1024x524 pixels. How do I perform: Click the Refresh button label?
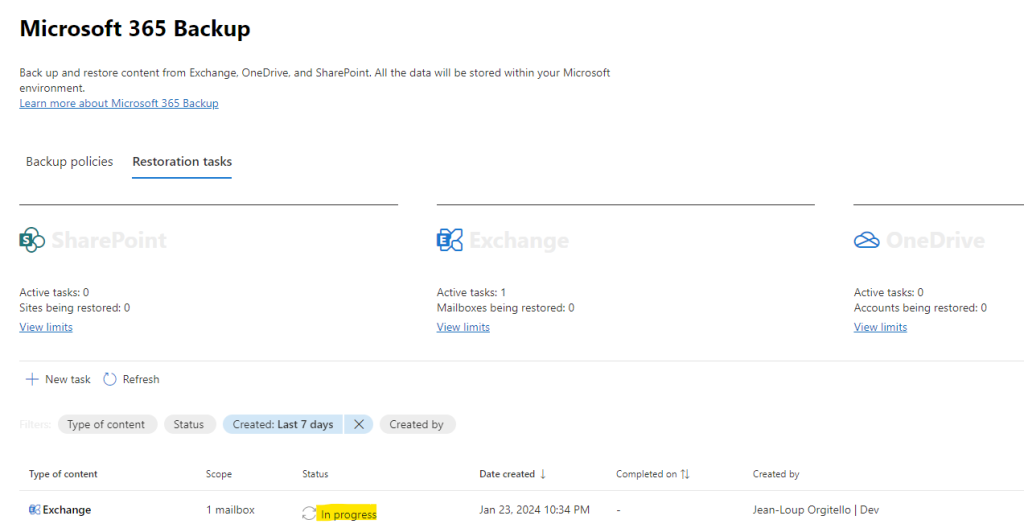(141, 380)
